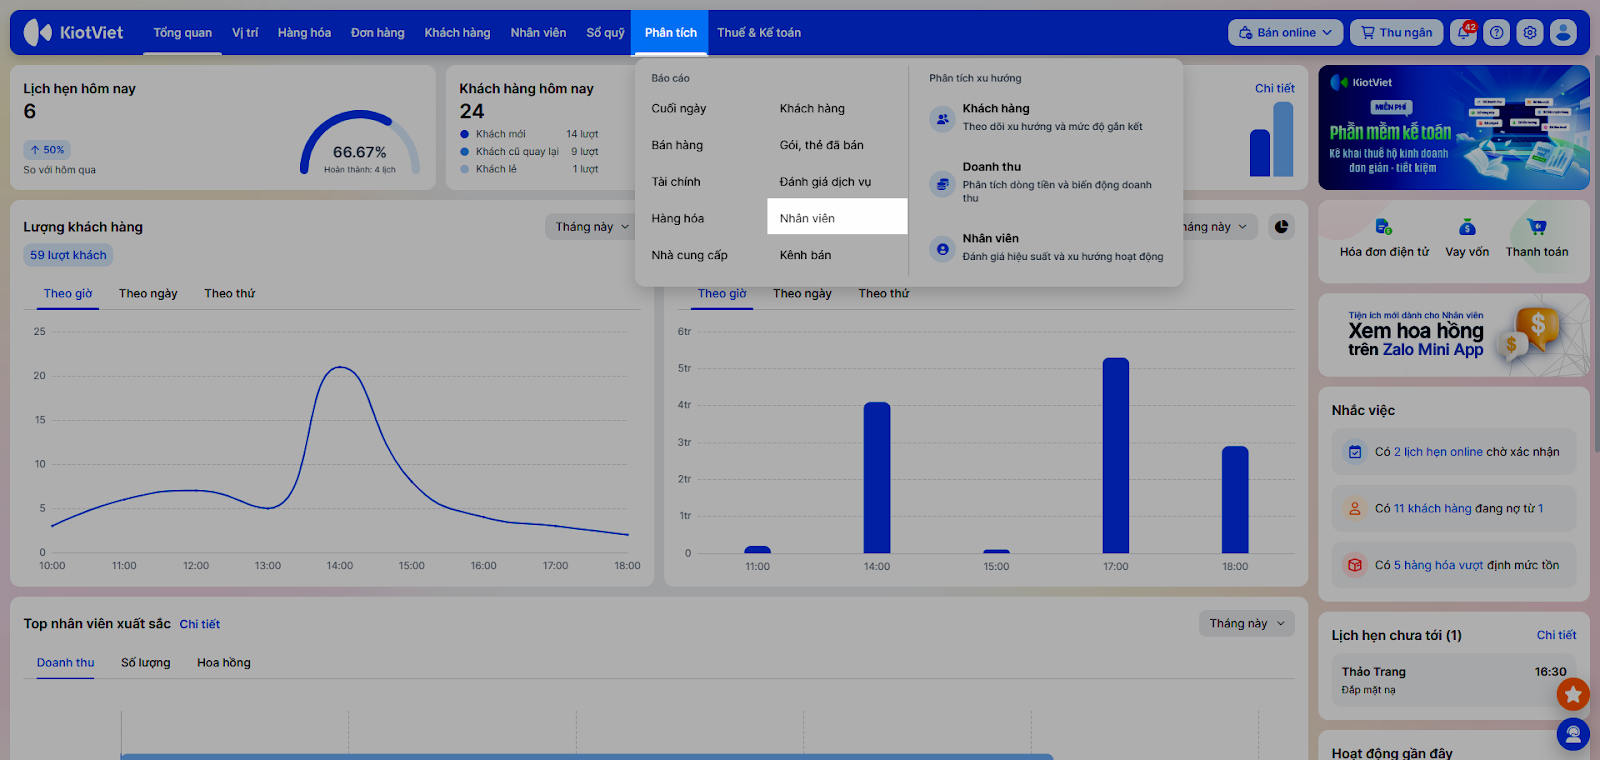This screenshot has height=760, width=1600.
Task: Click the notification bell icon
Action: click(x=1464, y=33)
